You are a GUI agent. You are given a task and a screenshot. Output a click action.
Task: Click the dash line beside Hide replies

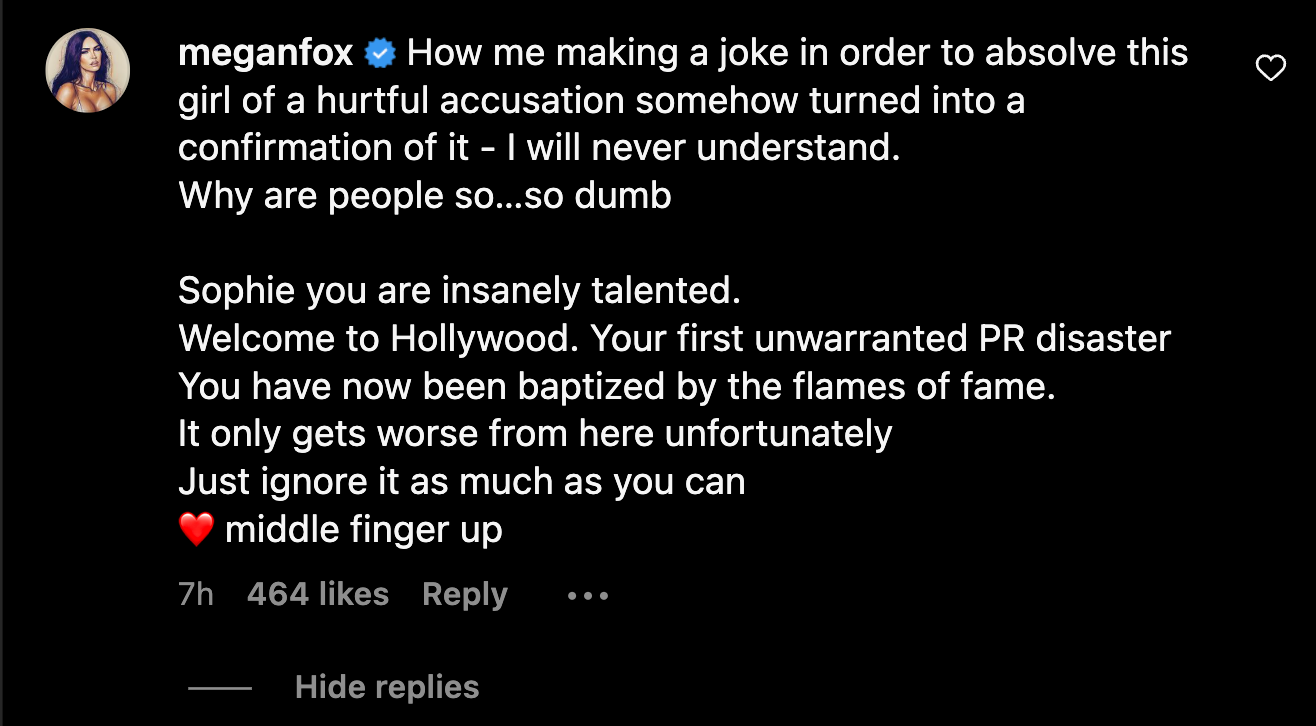220,688
